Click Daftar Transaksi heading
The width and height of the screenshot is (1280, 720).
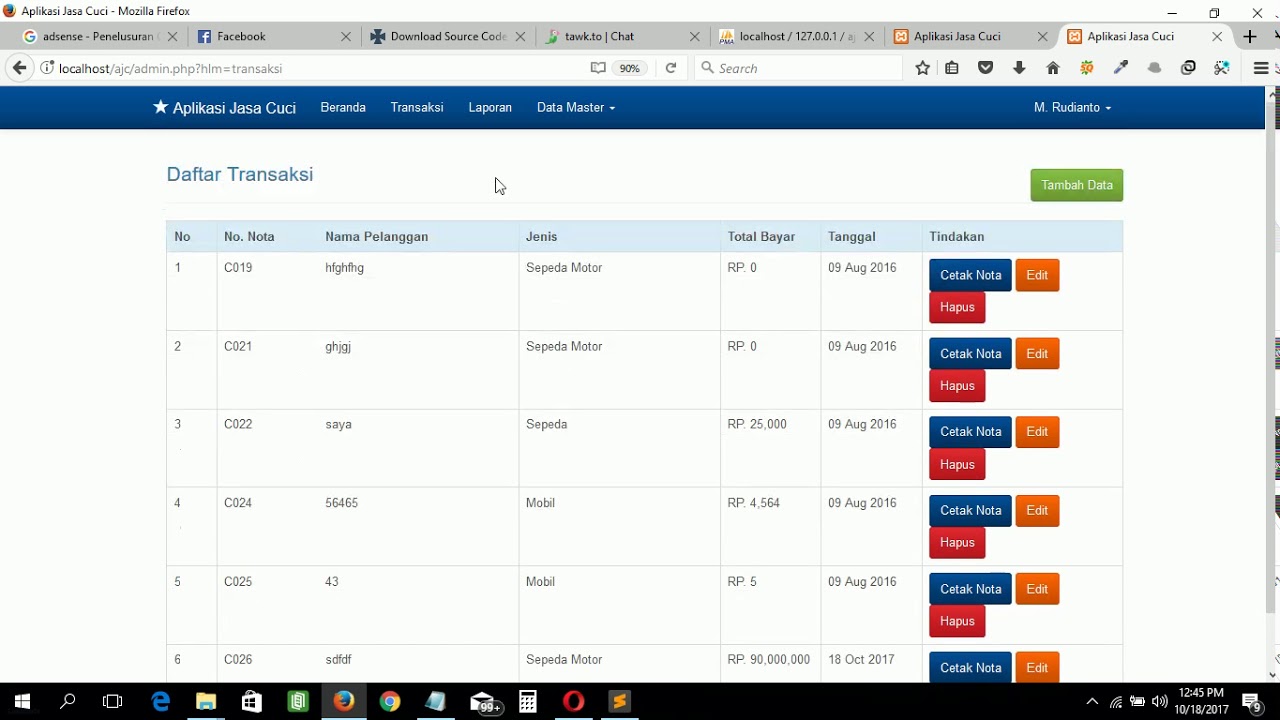point(240,174)
